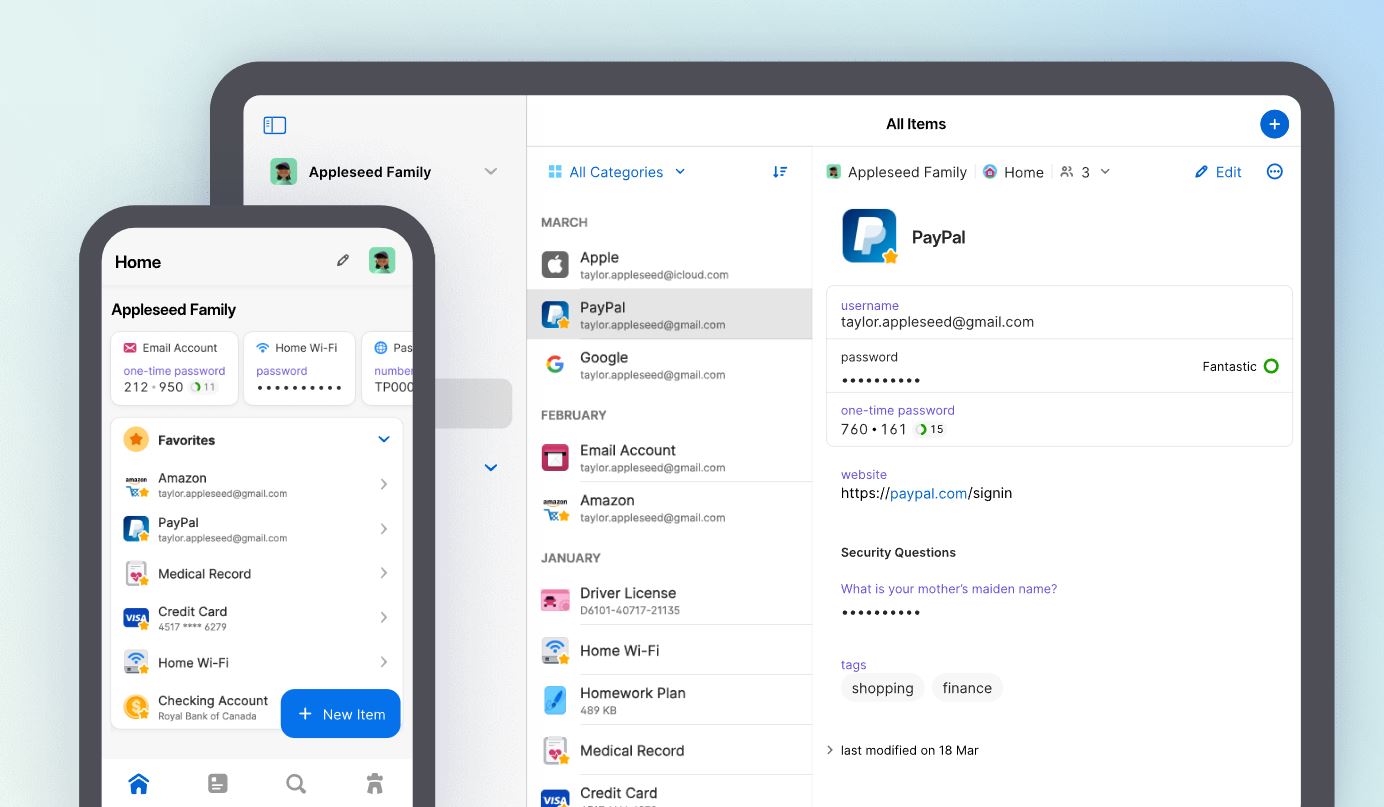Click the Visa Credit Card icon in tablet list
Screen dimensions: 1384x807
point(555,798)
